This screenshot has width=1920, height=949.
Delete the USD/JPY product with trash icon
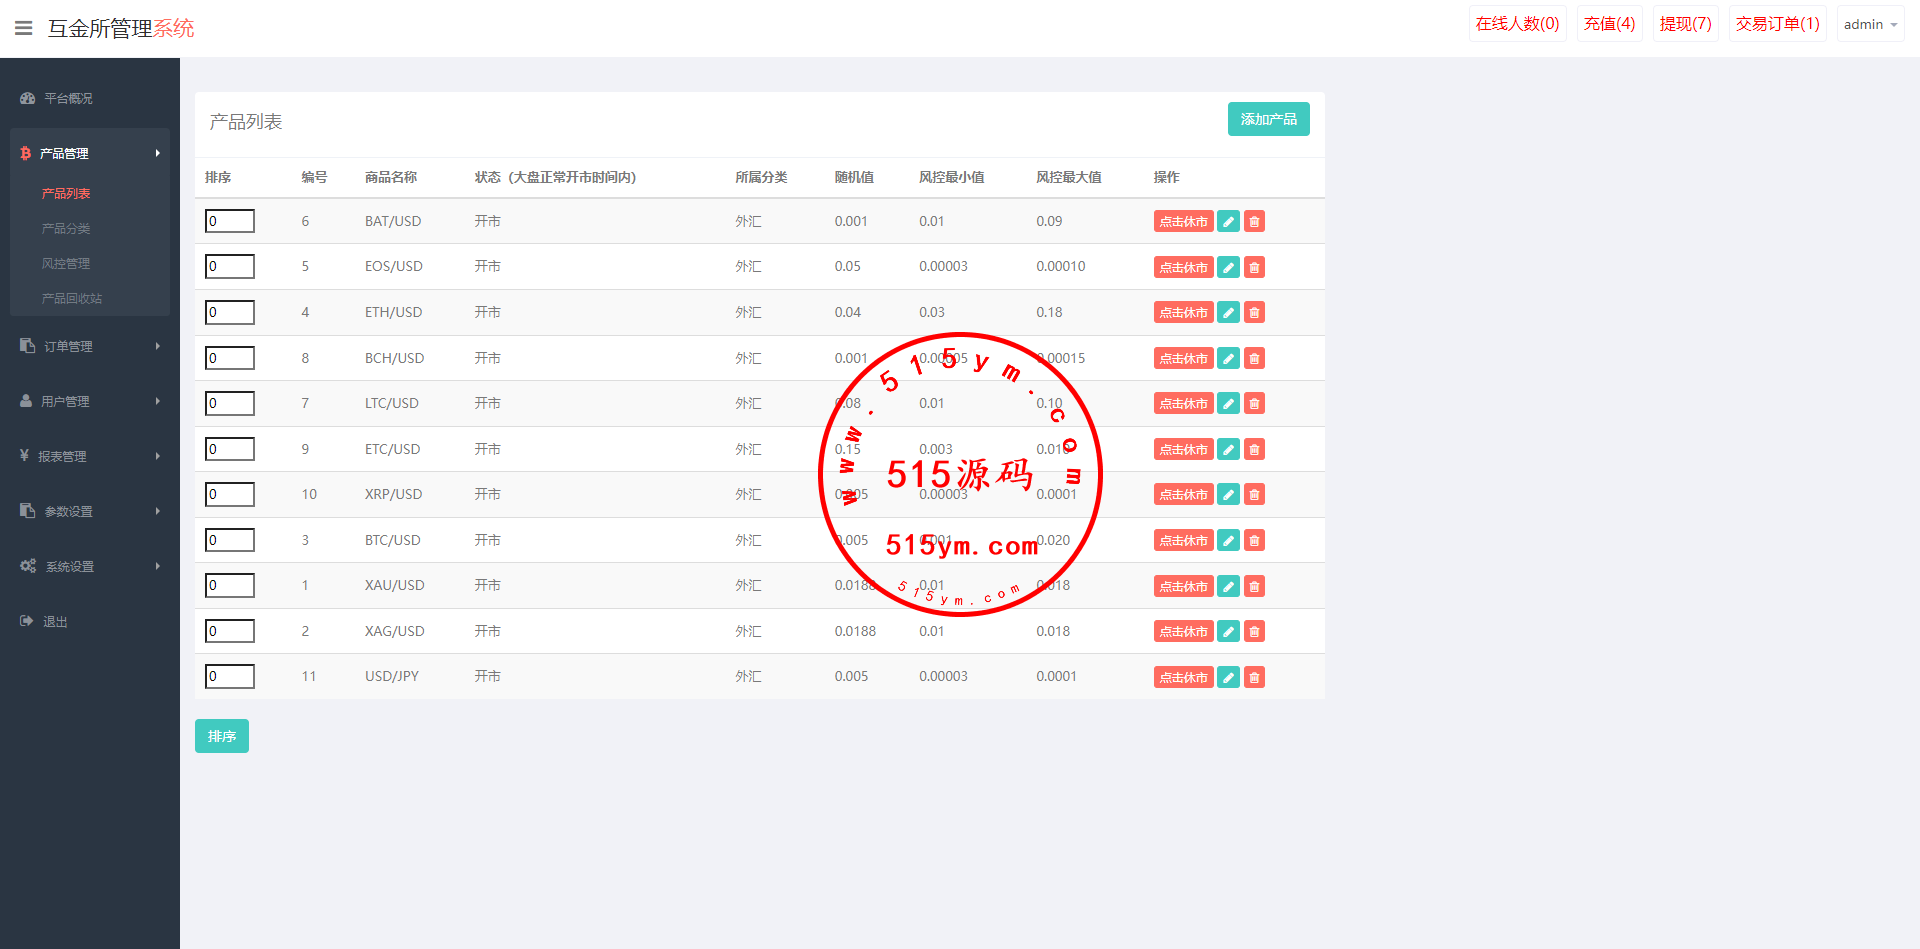pyautogui.click(x=1254, y=678)
